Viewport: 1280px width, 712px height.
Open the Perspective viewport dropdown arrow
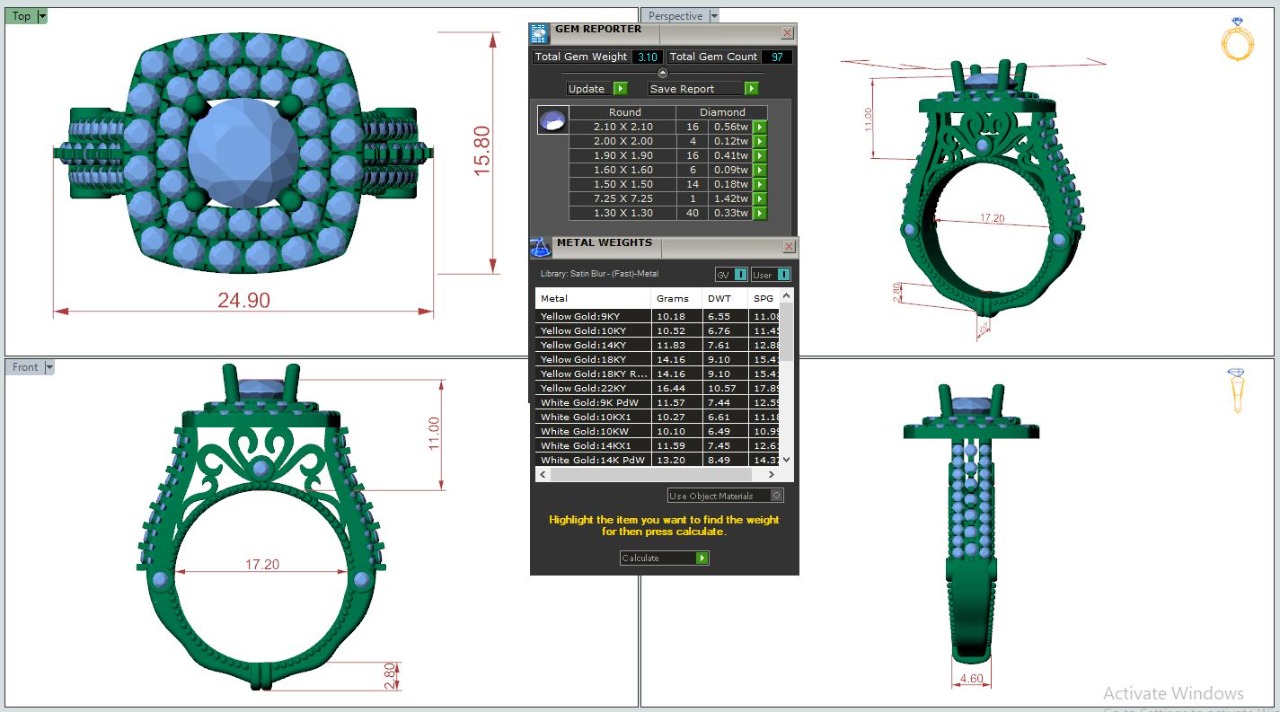[713, 16]
